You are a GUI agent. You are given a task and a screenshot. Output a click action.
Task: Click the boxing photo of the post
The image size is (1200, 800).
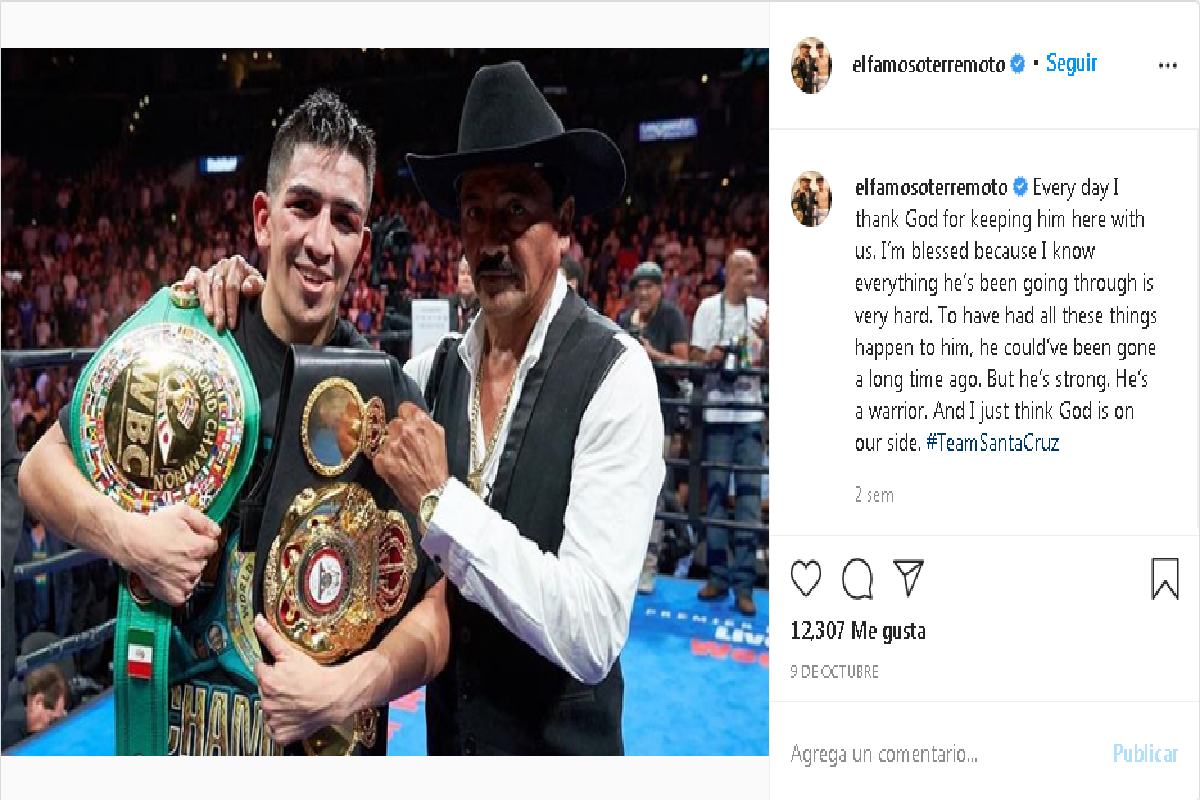[x=385, y=402]
